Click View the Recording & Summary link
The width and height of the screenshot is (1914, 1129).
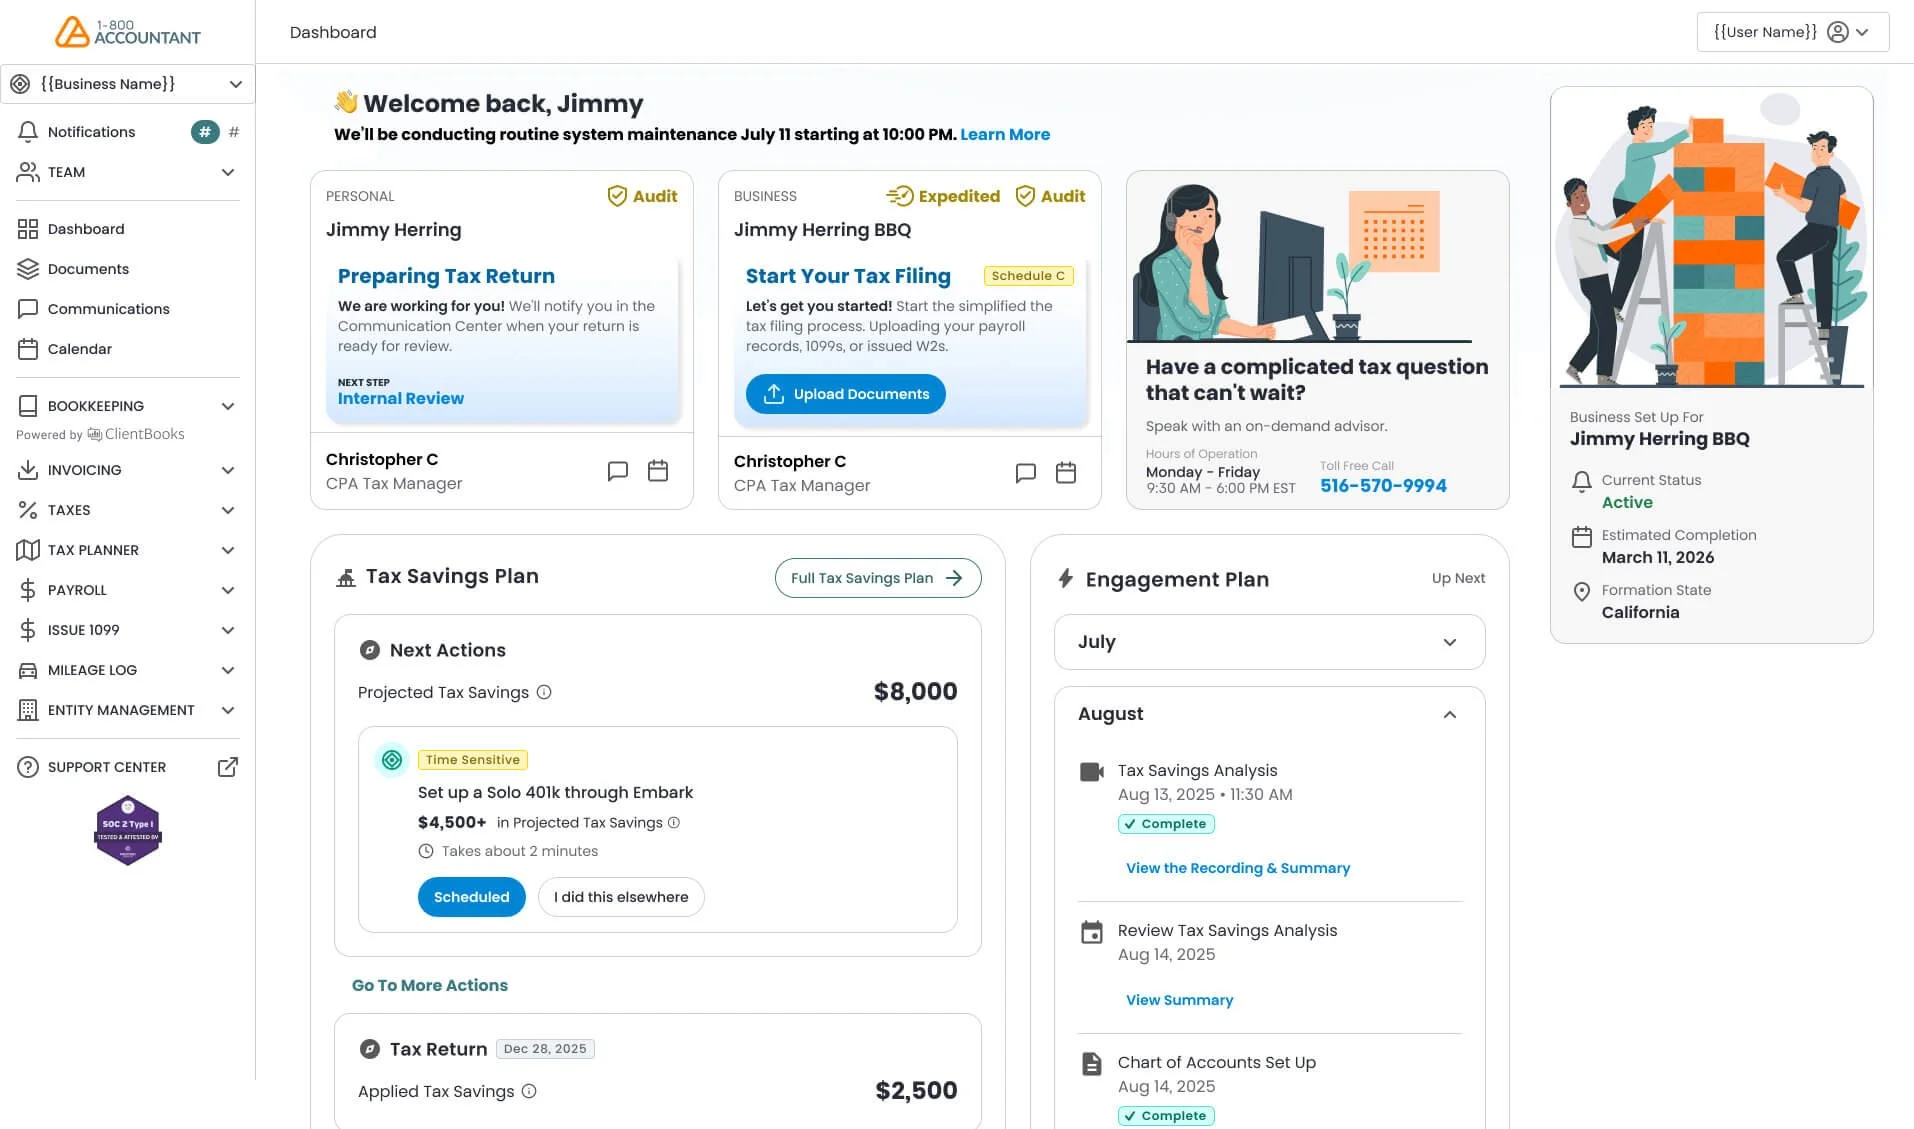(x=1238, y=868)
